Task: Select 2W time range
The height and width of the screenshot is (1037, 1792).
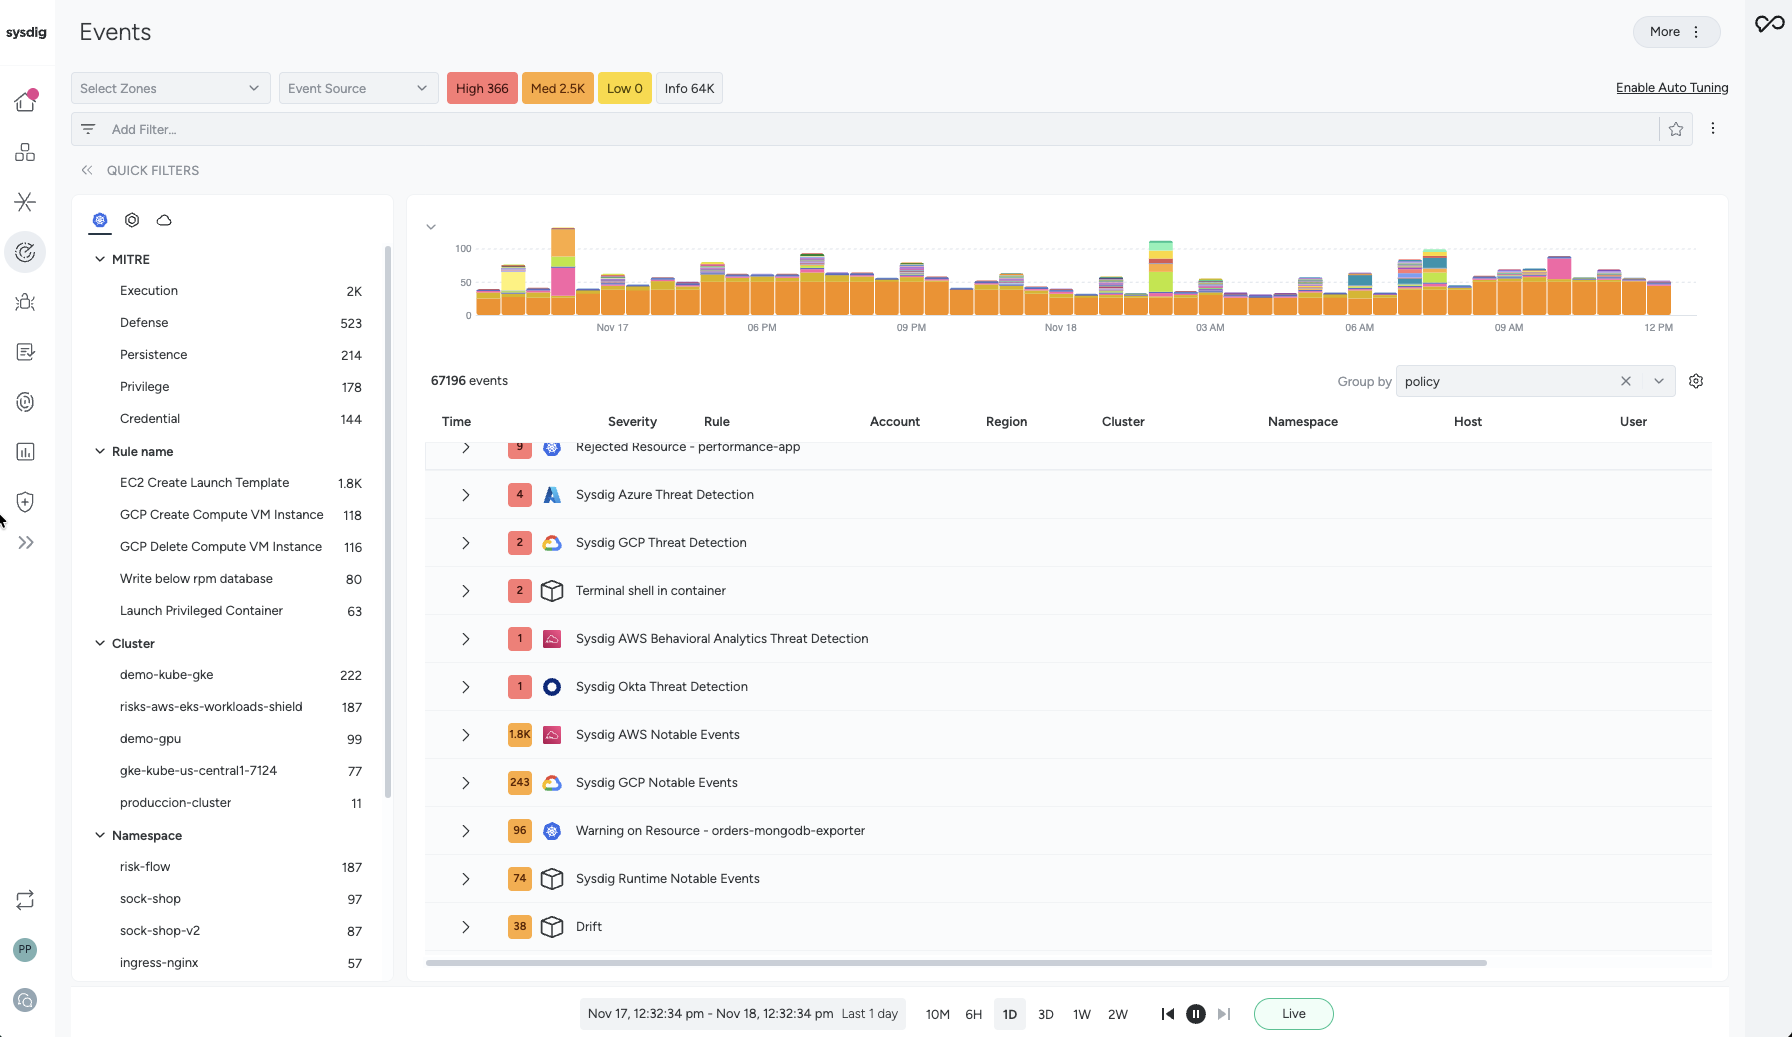Action: pos(1118,1014)
